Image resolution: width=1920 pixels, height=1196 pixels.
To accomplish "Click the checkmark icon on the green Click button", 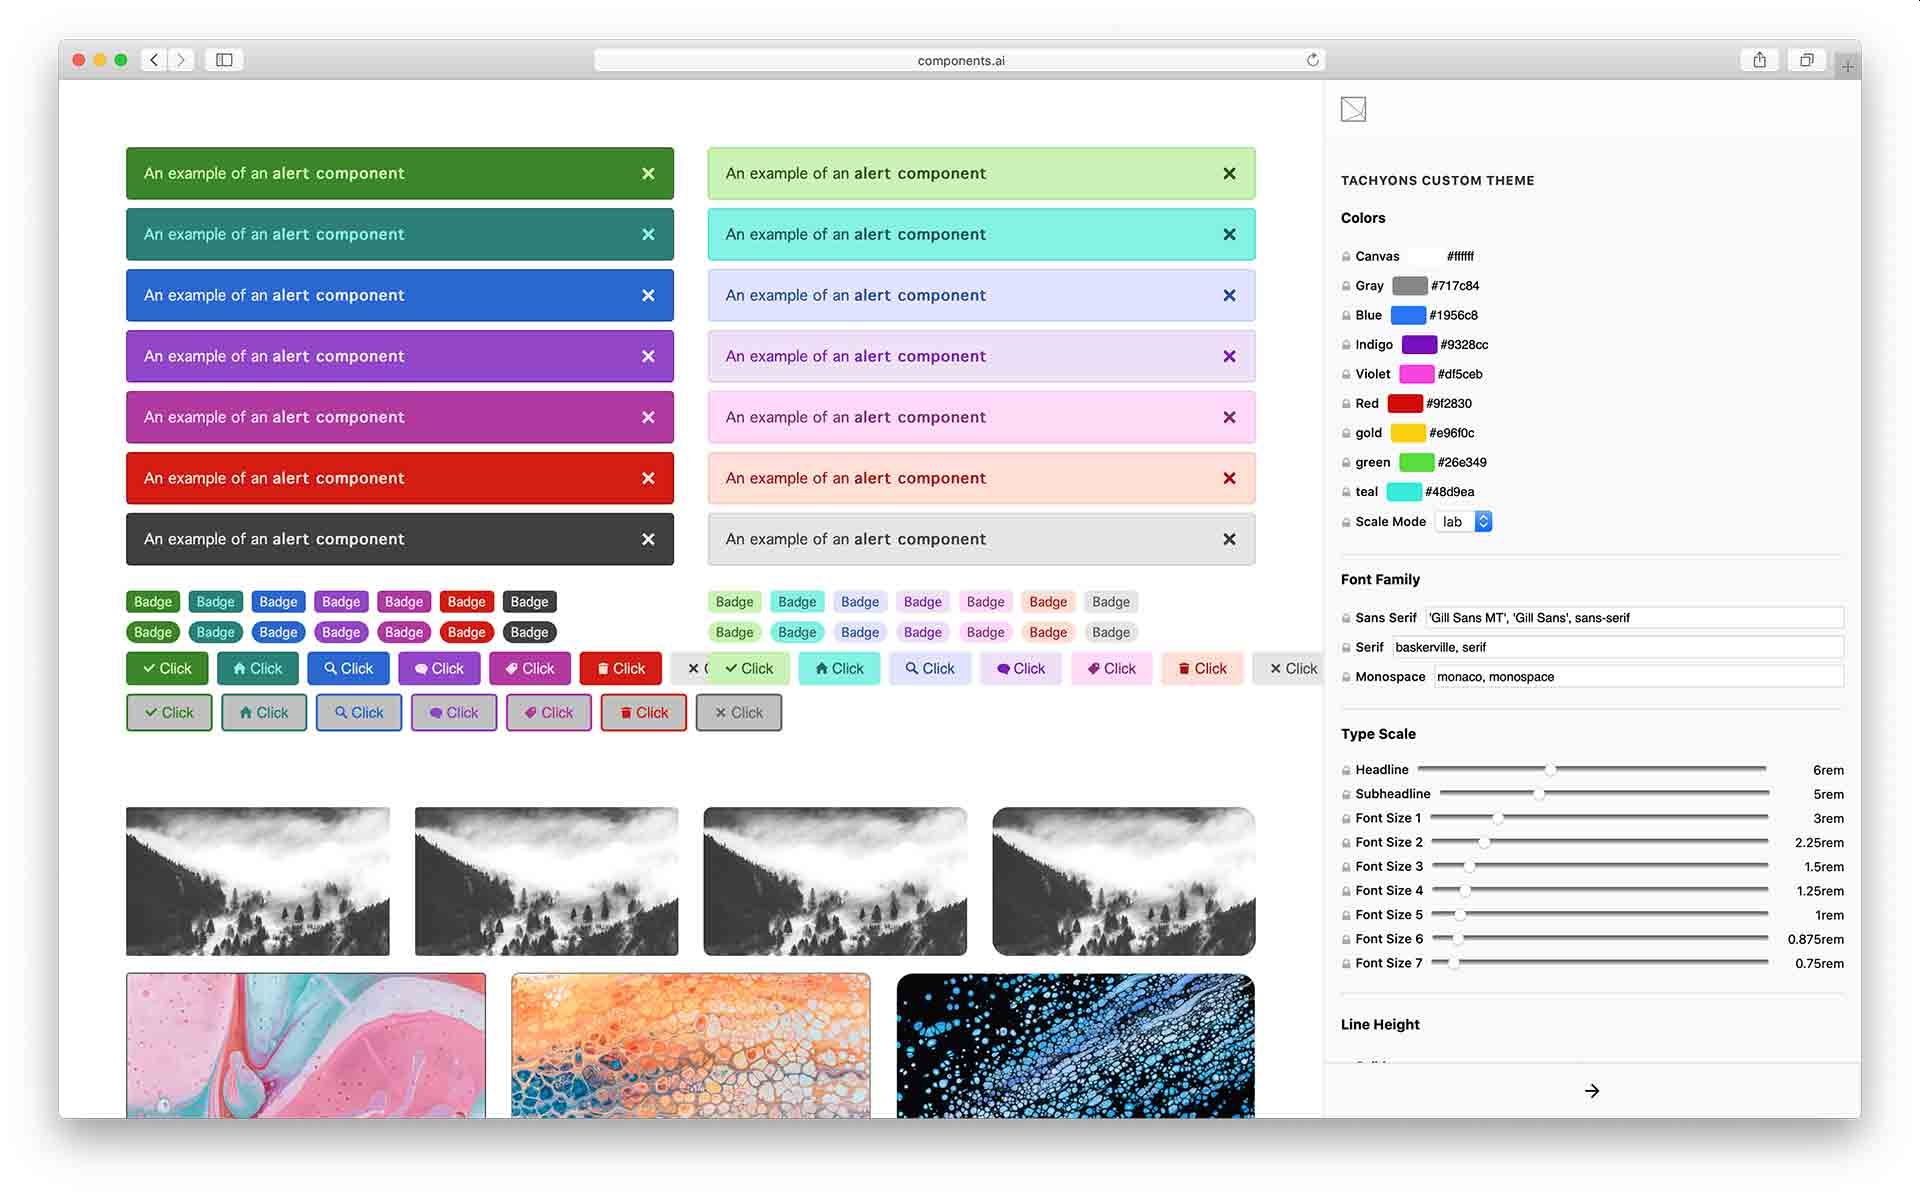I will tap(148, 668).
